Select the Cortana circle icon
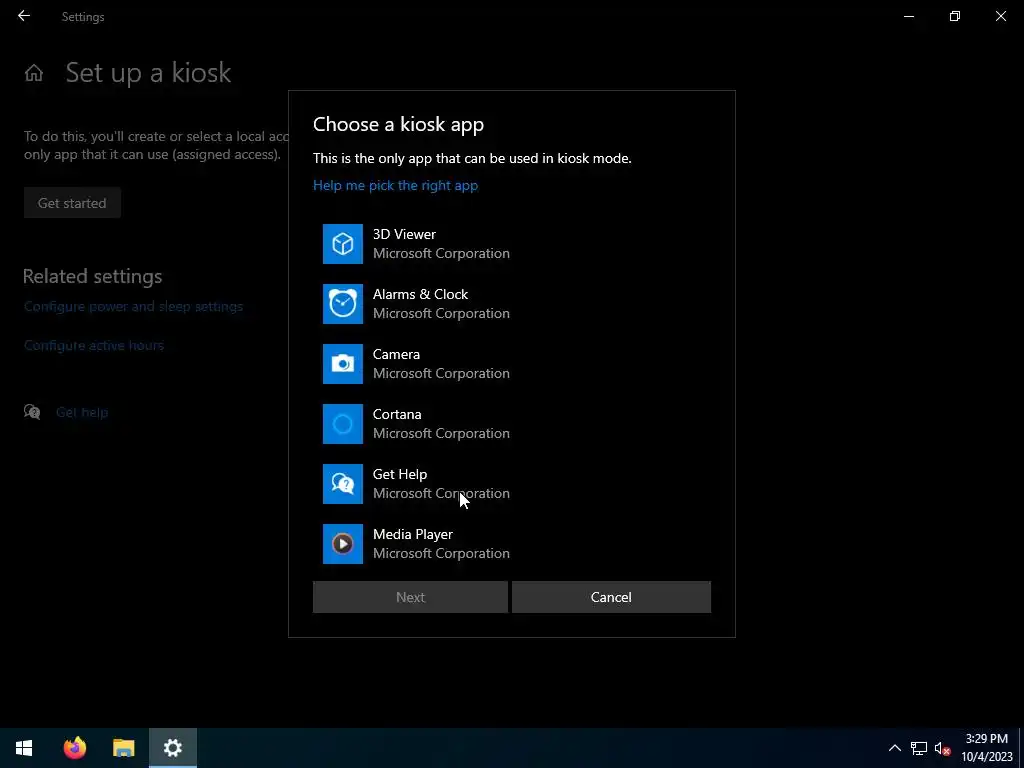 (343, 424)
